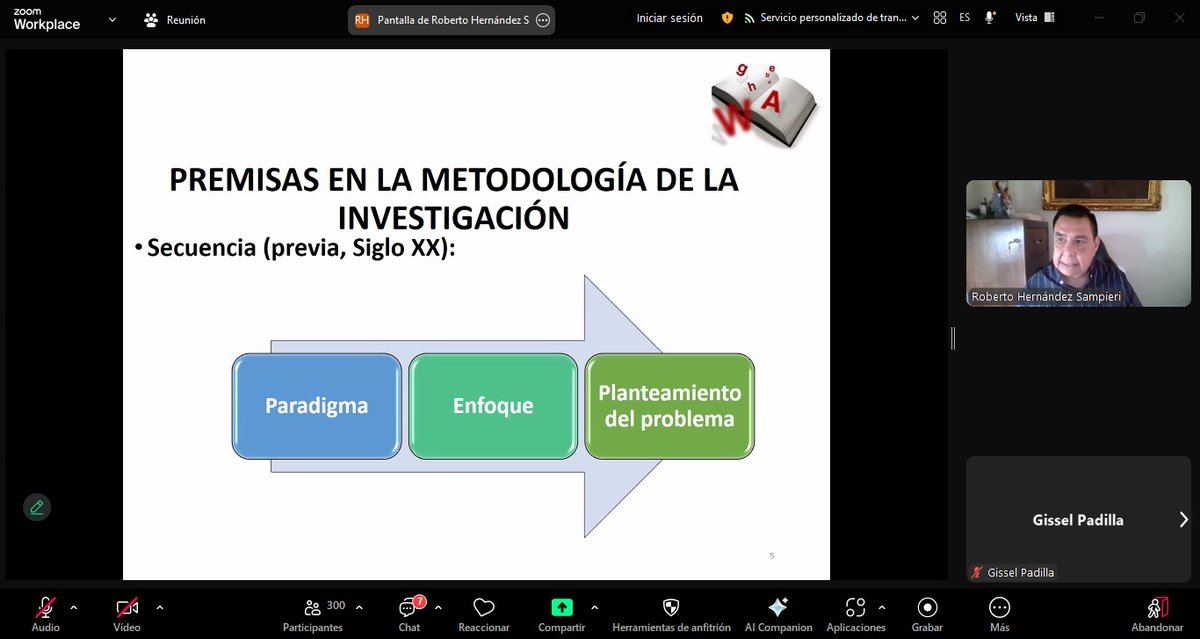Expand video options chevron
Image resolution: width=1200 pixels, height=639 pixels.
point(159,607)
